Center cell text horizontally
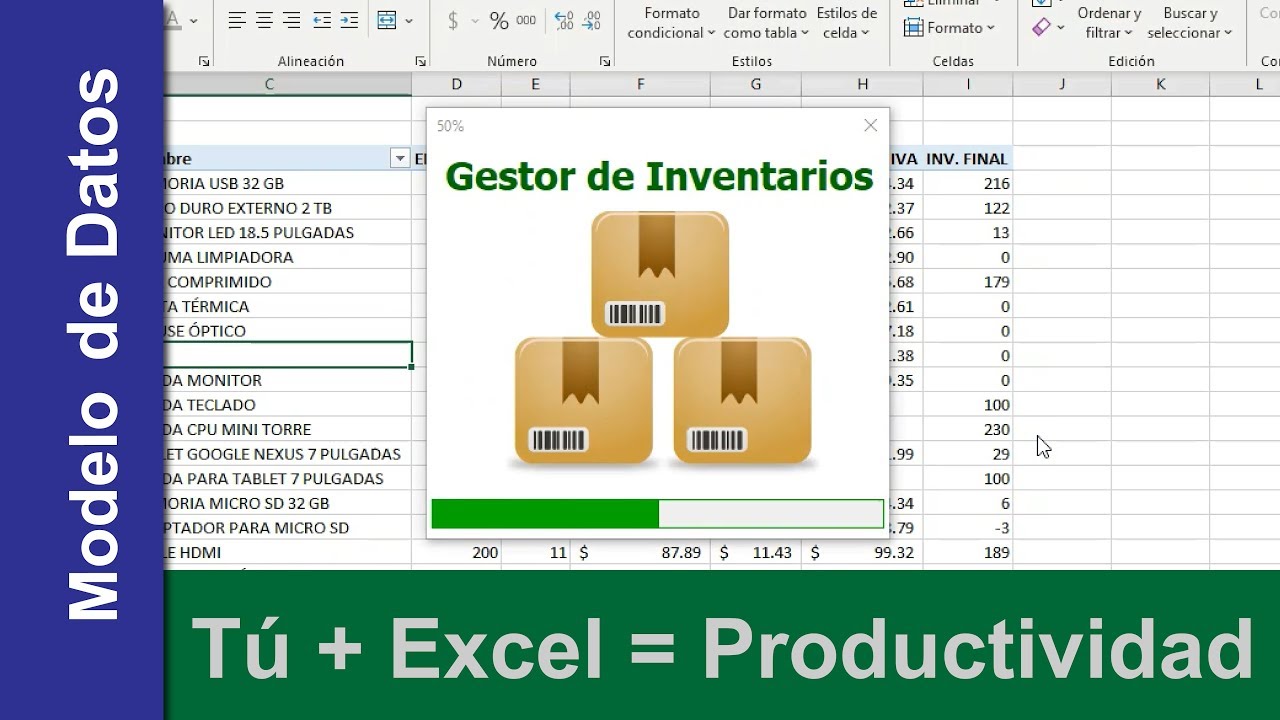Viewport: 1280px width, 720px height. [264, 20]
